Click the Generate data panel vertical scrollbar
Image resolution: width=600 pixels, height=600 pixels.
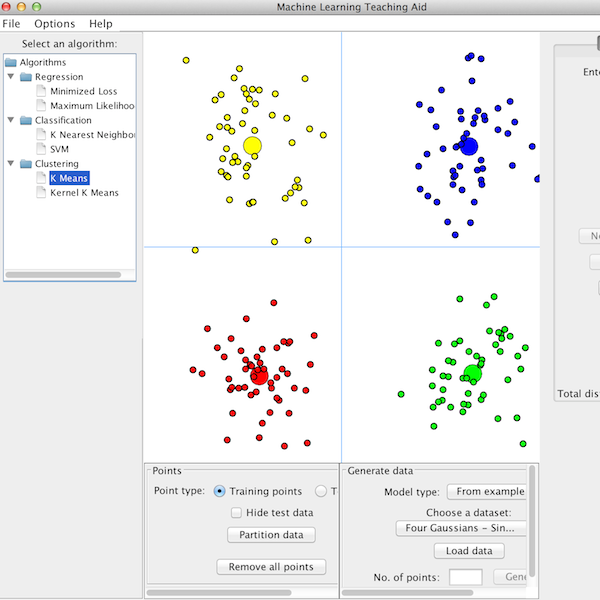[x=532, y=521]
